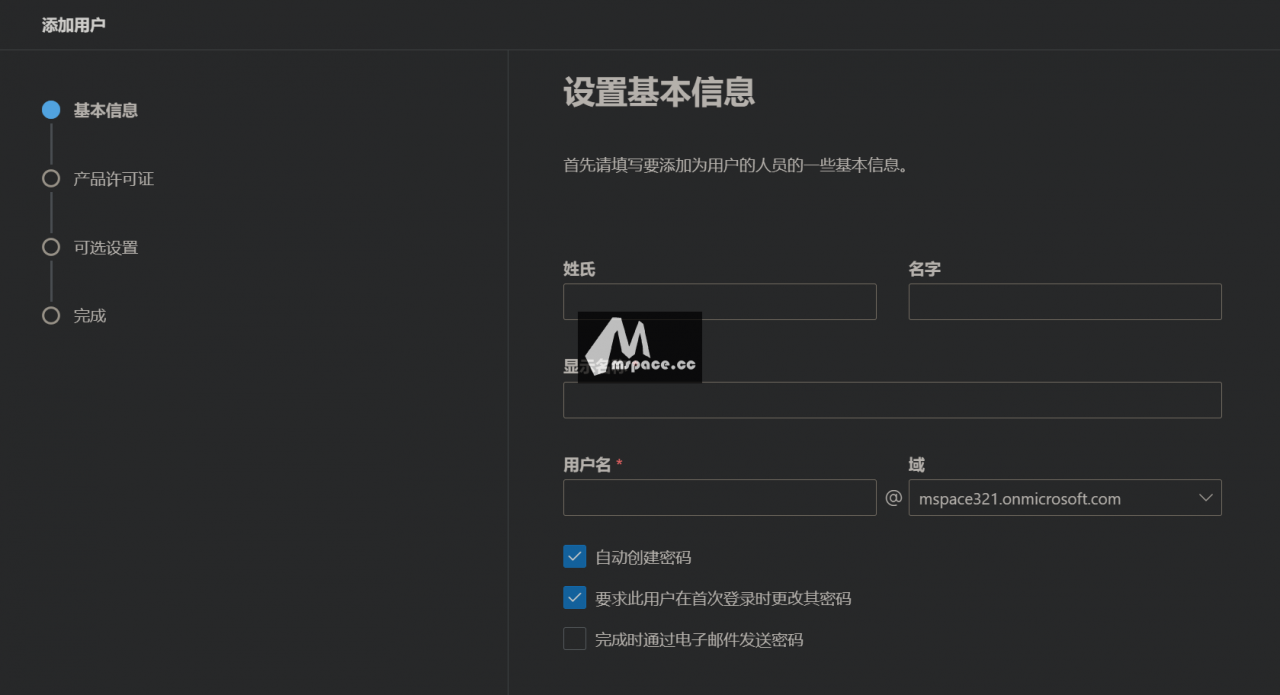
Task: Check 完成时通过电子邮件发送密码 checkbox
Action: (x=574, y=639)
